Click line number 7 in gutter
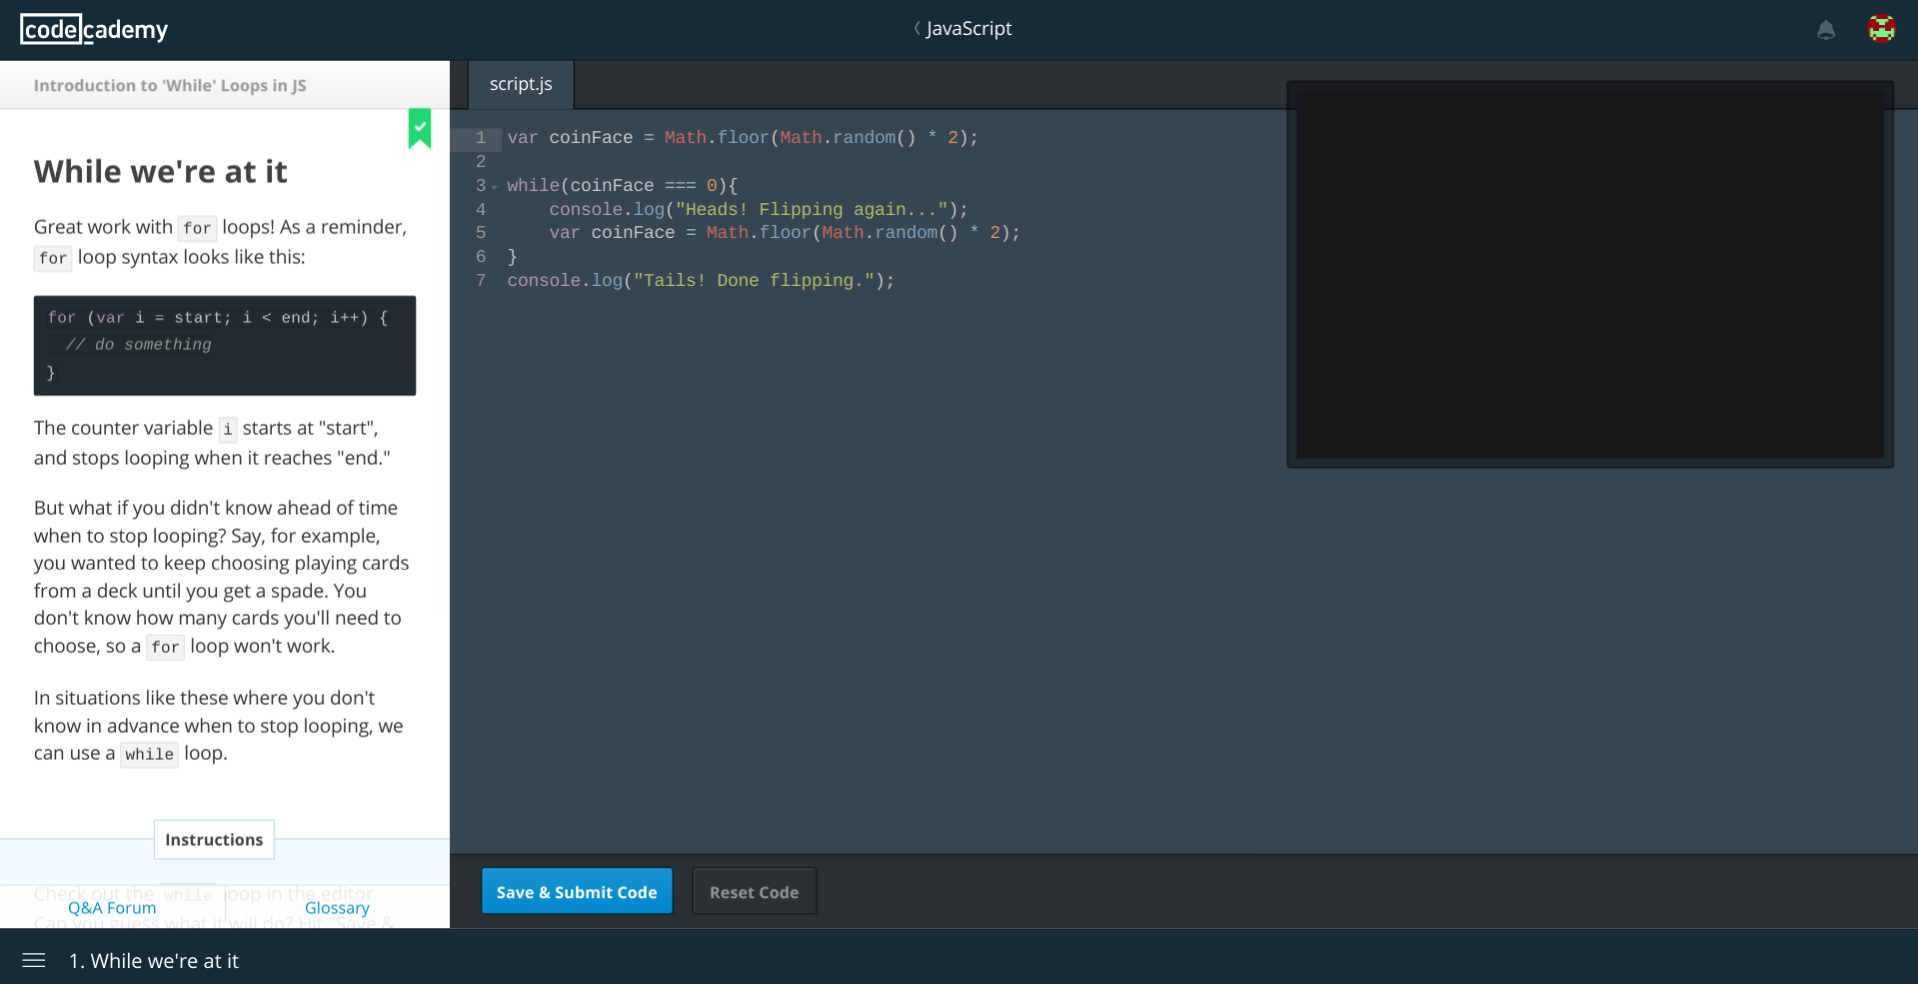The width and height of the screenshot is (1918, 984). click(481, 281)
